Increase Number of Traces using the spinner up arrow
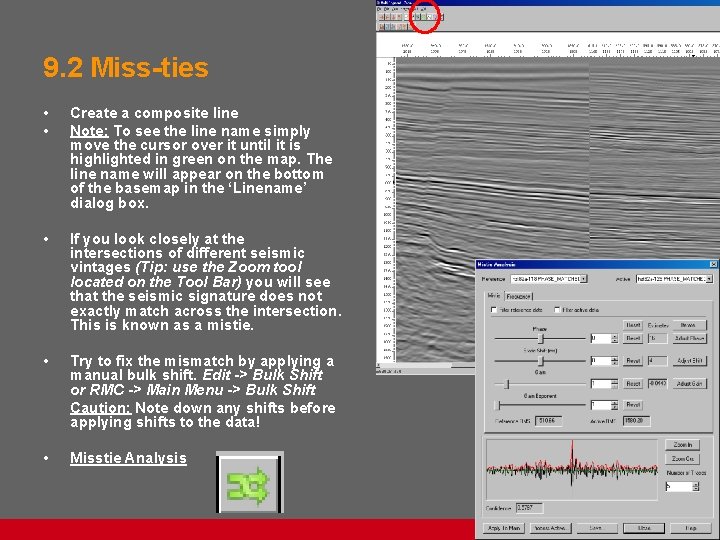This screenshot has height=540, width=720. (696, 484)
